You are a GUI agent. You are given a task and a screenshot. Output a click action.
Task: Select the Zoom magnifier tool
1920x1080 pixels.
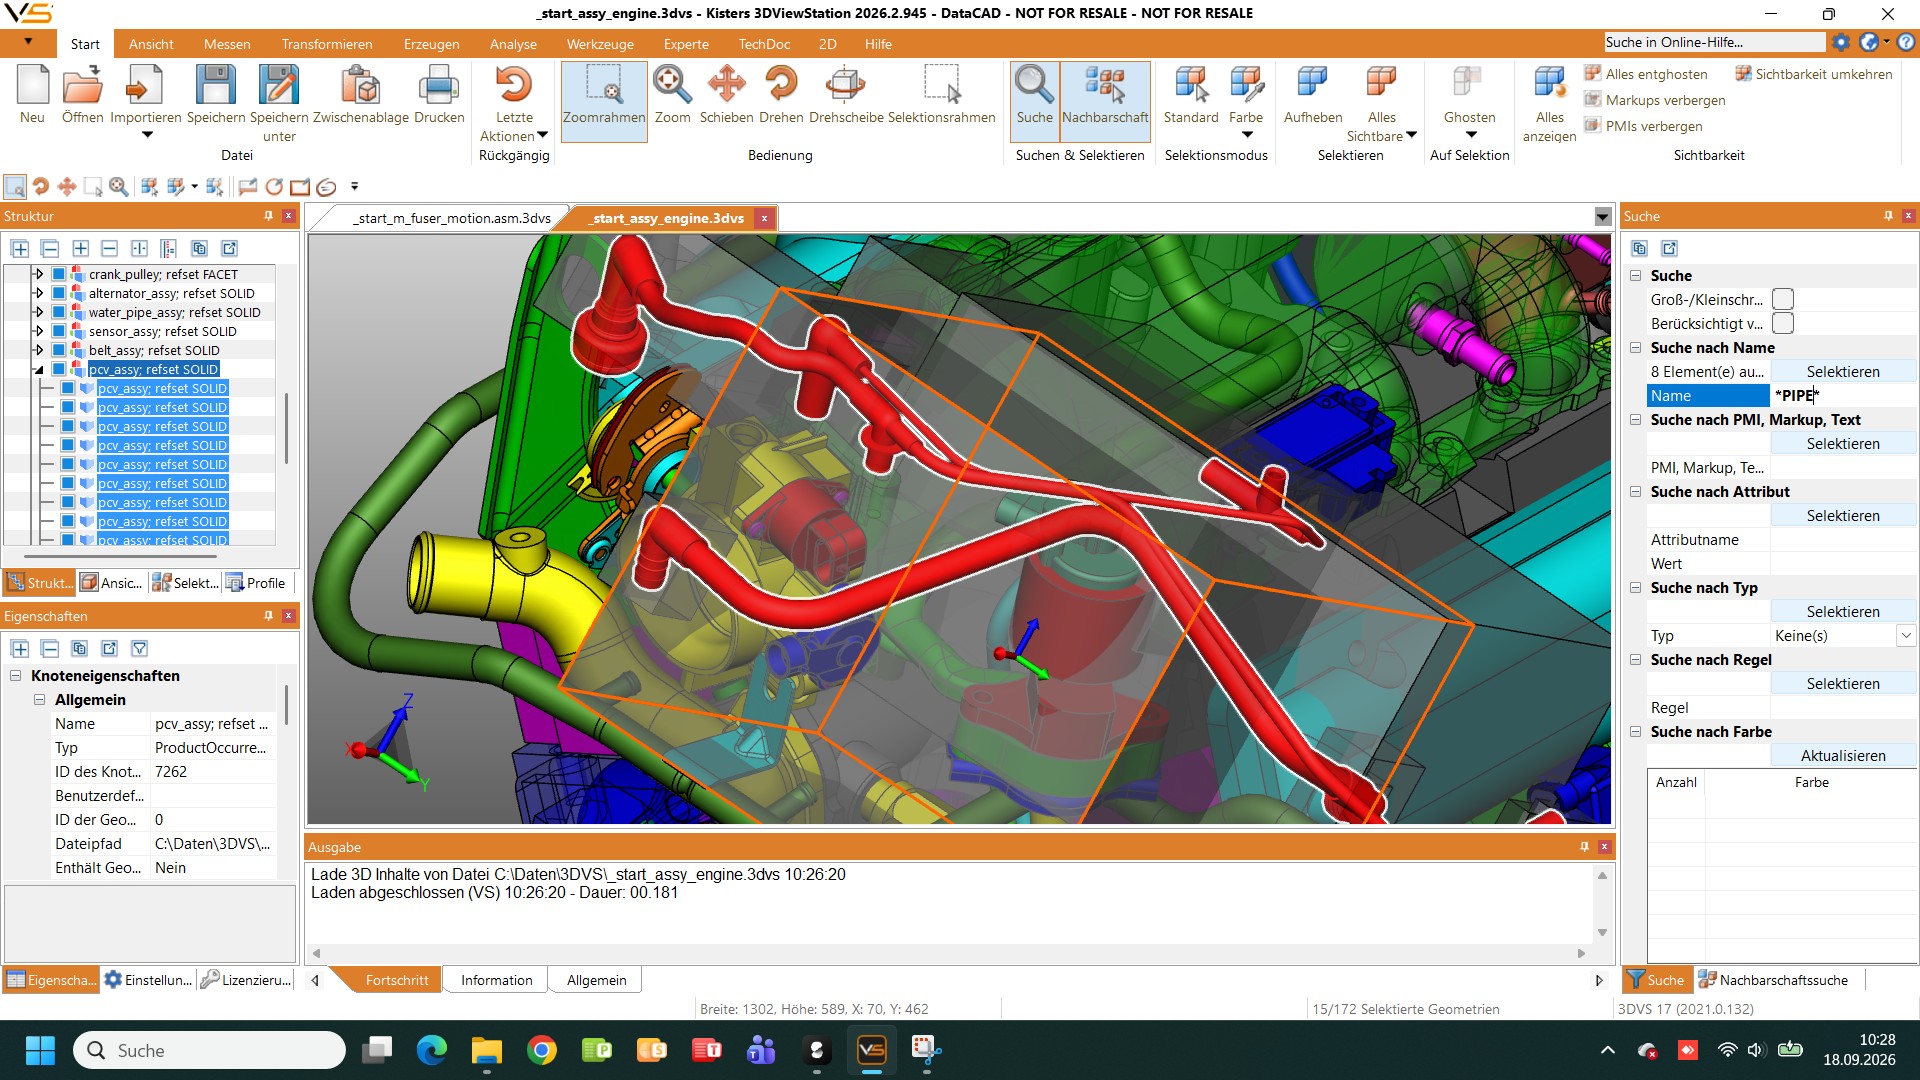click(672, 85)
